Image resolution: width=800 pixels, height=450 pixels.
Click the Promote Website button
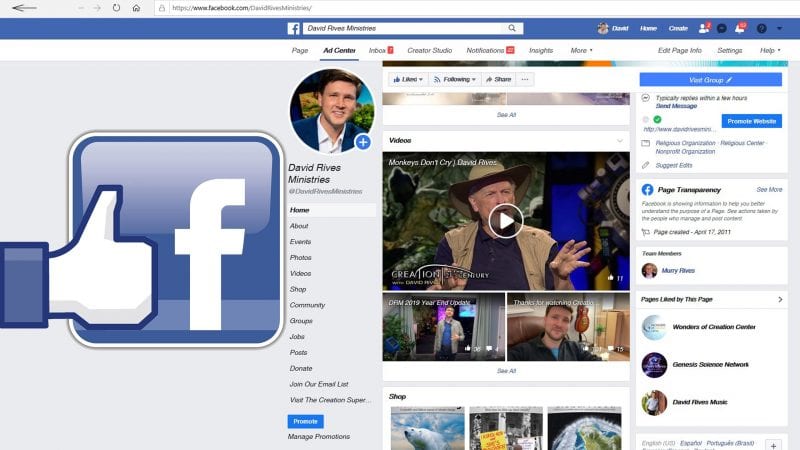pyautogui.click(x=752, y=121)
